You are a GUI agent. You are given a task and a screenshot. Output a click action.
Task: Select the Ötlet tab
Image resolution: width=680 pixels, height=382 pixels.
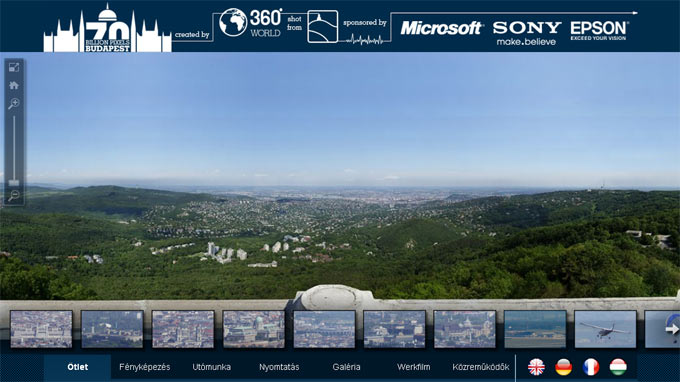click(x=78, y=367)
